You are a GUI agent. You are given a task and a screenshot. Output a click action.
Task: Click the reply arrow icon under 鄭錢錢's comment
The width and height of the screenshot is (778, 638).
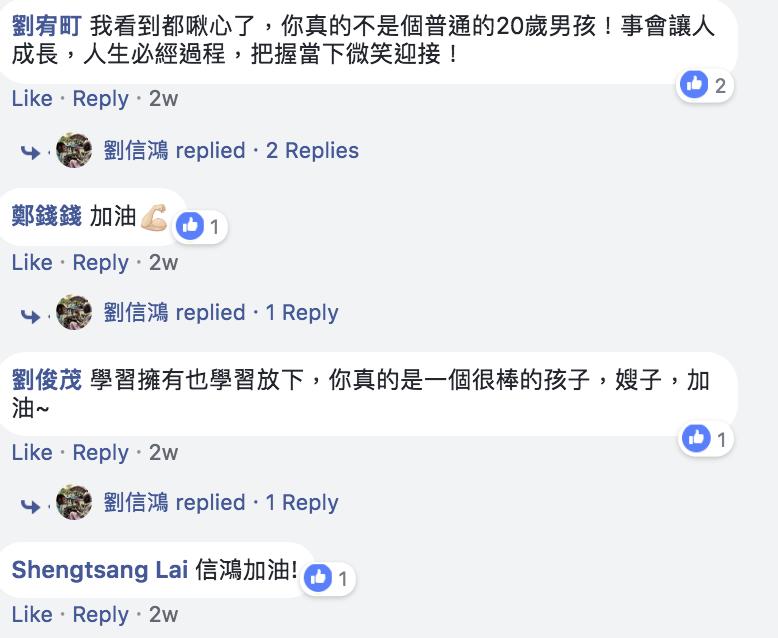click(31, 314)
